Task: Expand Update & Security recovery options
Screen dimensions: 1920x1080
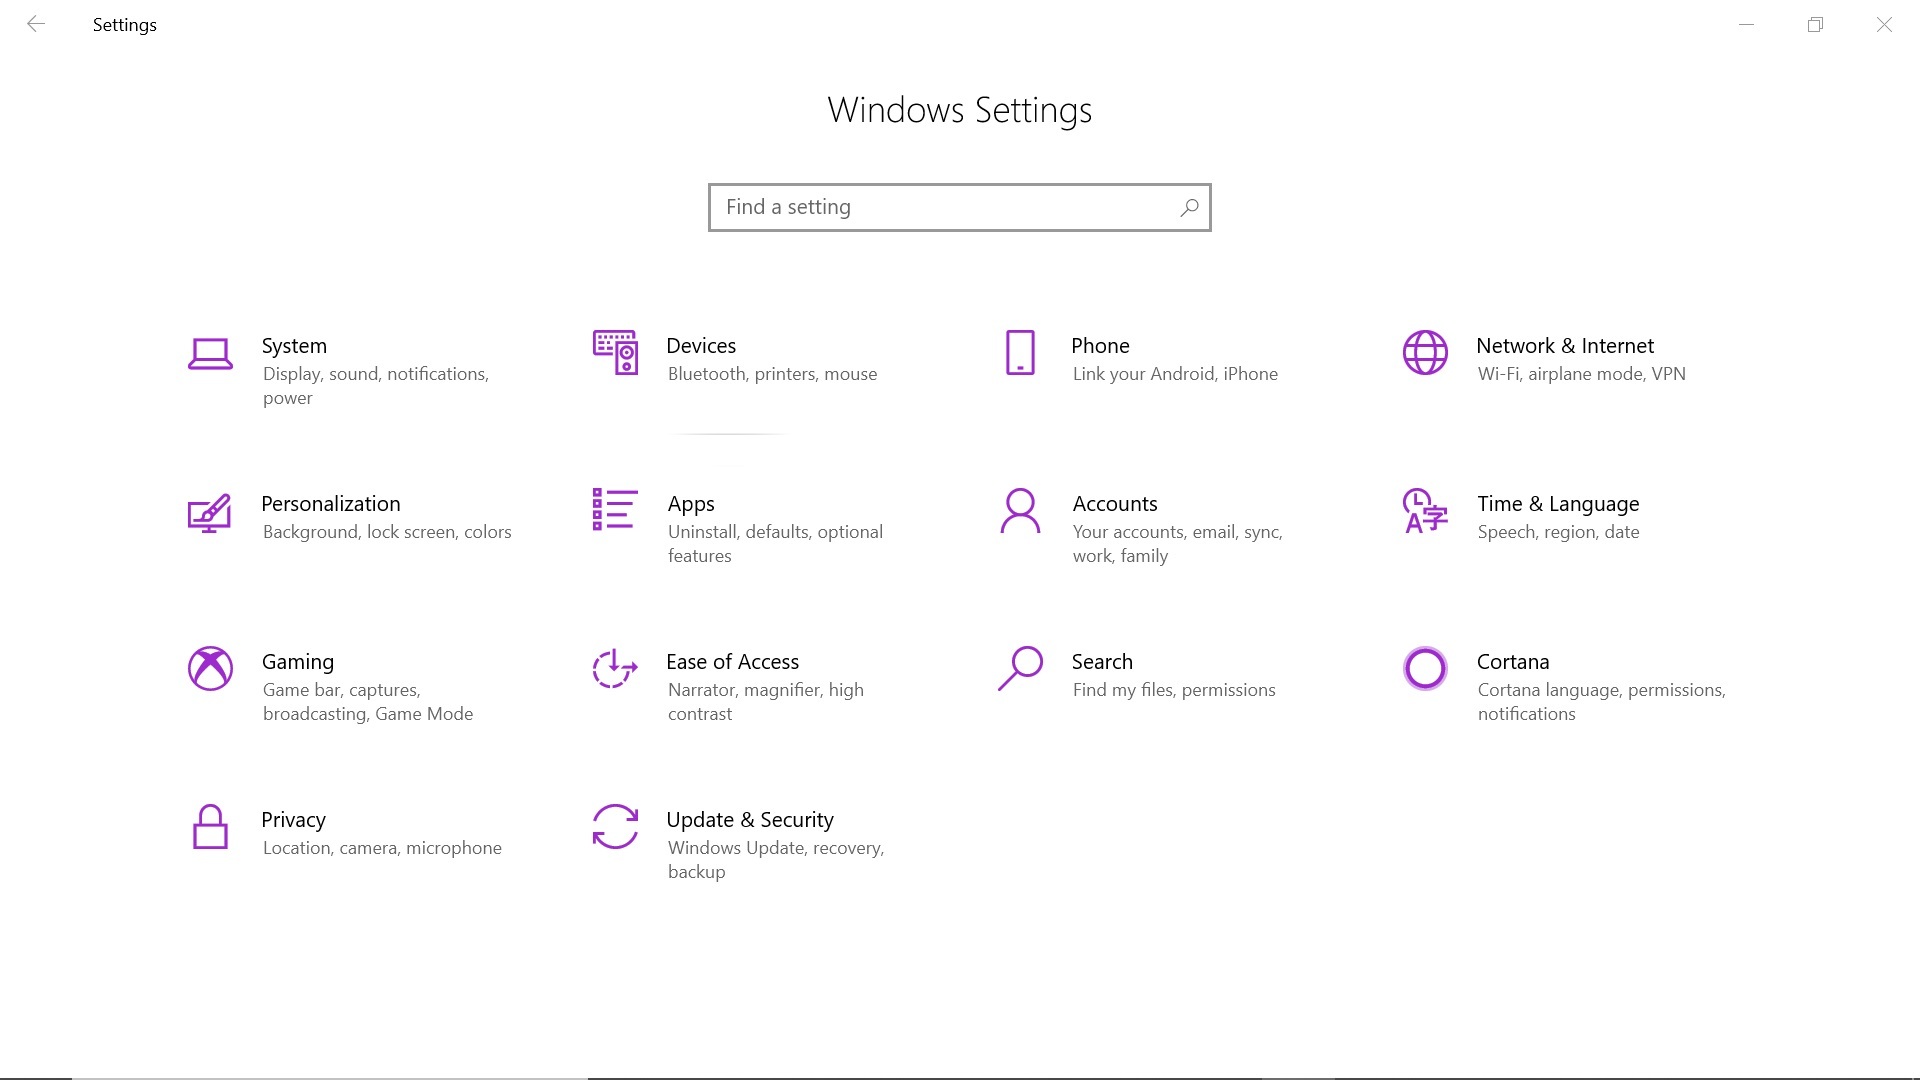Action: (x=749, y=841)
